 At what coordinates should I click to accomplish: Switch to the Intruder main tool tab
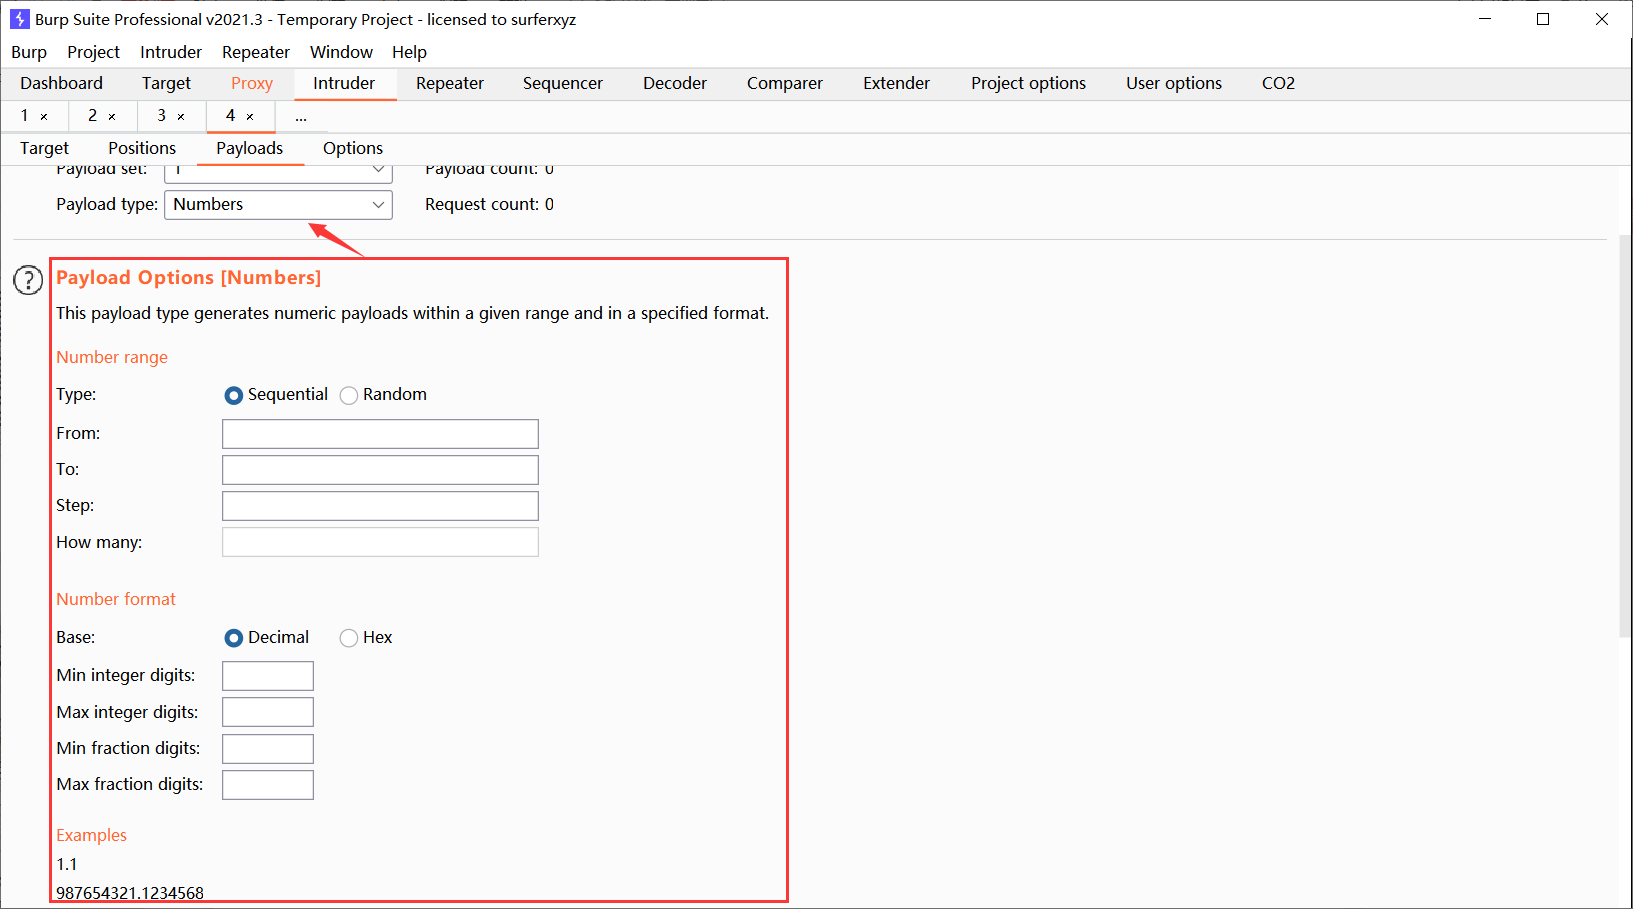[x=344, y=84]
